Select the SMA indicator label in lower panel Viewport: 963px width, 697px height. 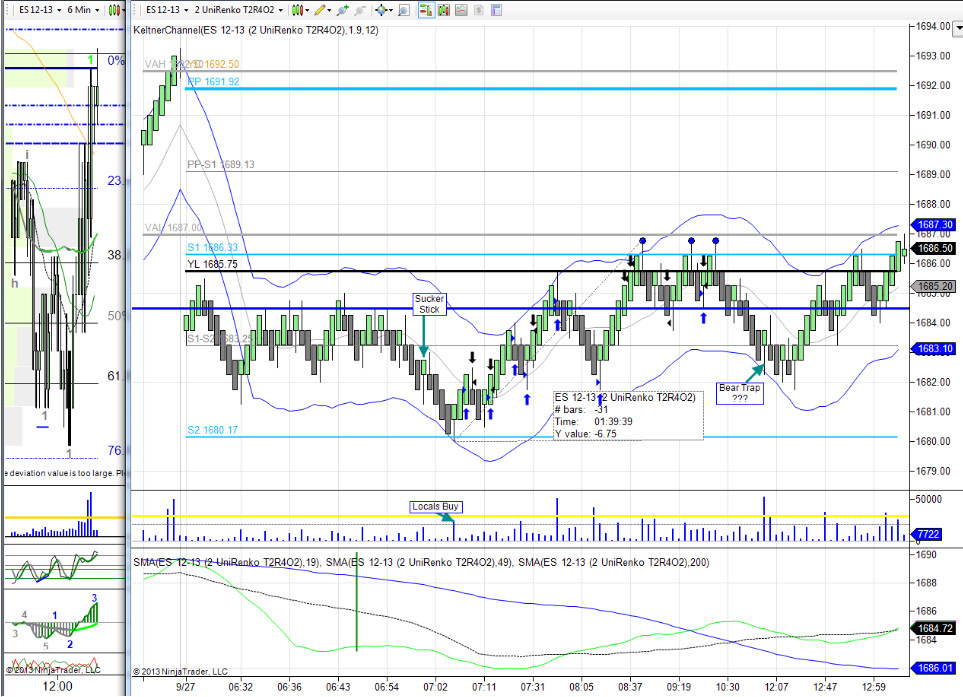[x=421, y=562]
